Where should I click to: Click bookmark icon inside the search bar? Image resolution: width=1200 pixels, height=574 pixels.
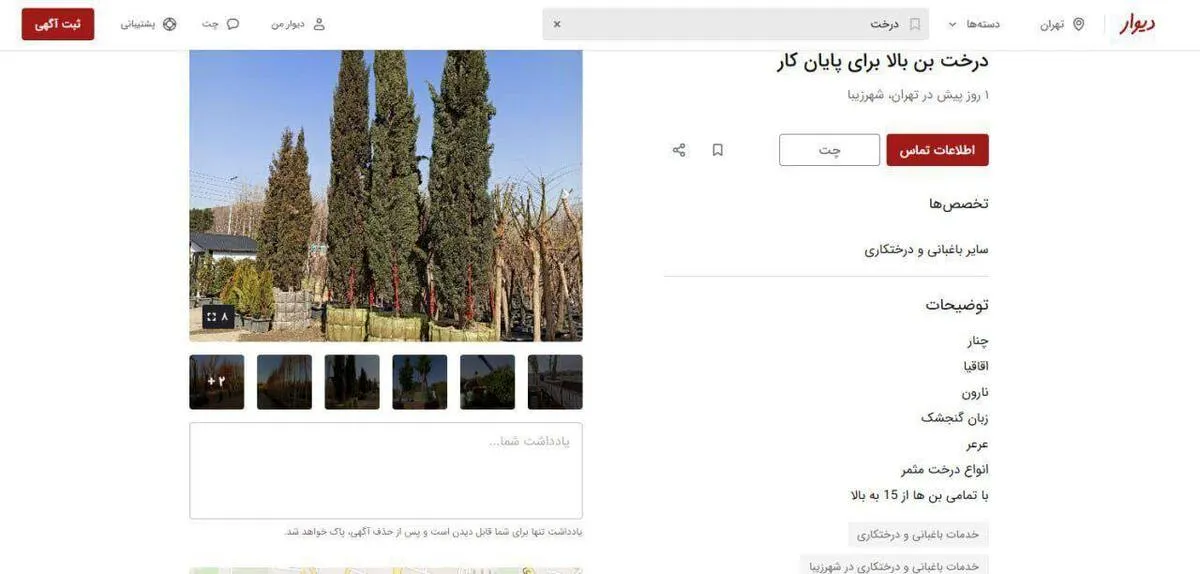914,24
